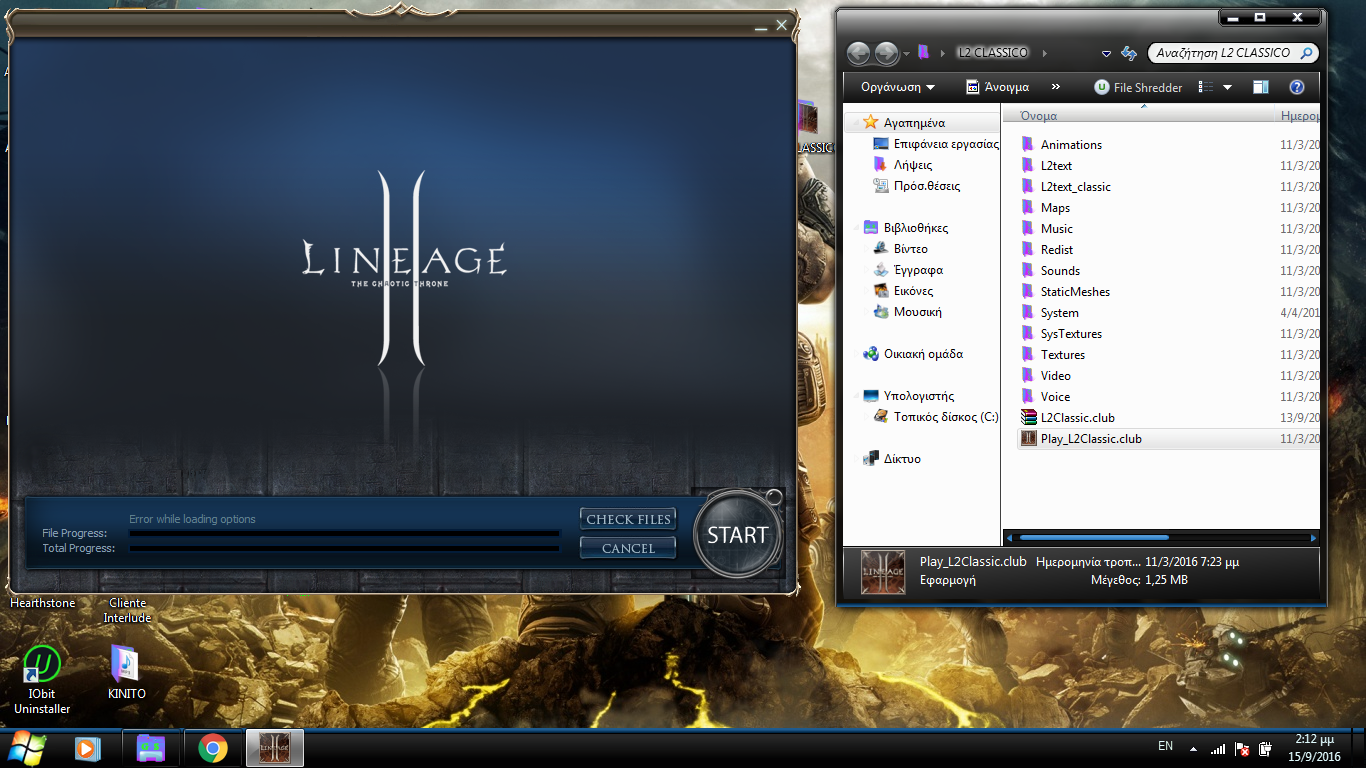Expand the address bar path history dropdown
Image resolution: width=1366 pixels, height=768 pixels.
coord(1106,53)
